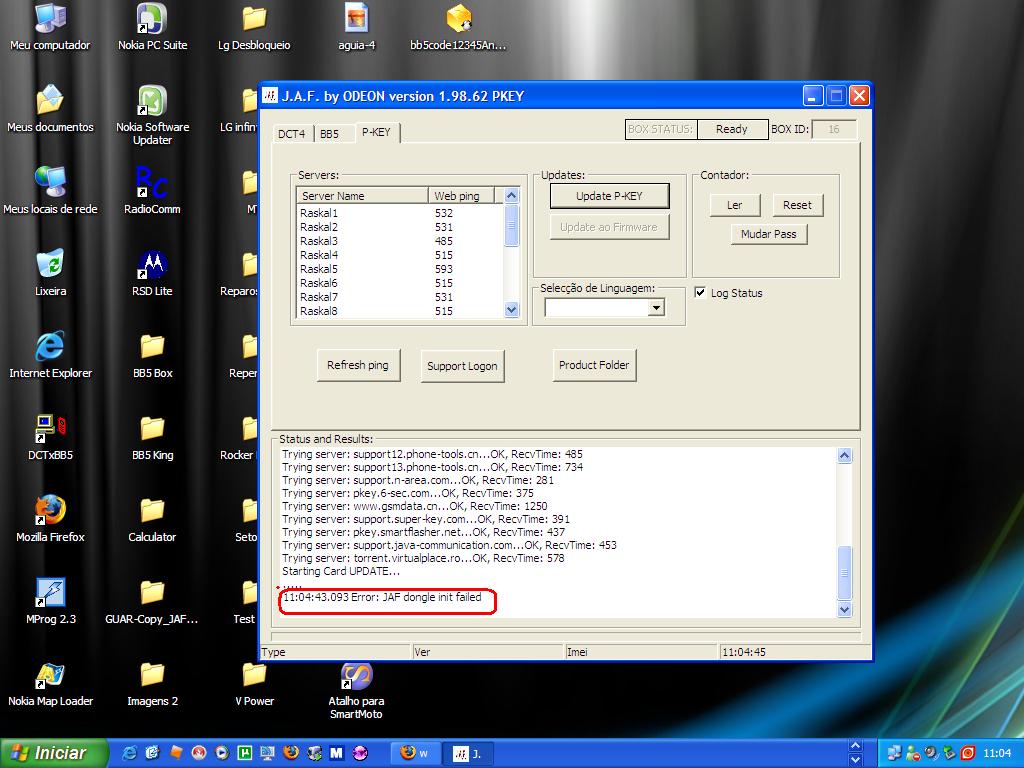Launch the RadioComm shortcut
Image resolution: width=1024 pixels, height=768 pixels.
pyautogui.click(x=152, y=191)
